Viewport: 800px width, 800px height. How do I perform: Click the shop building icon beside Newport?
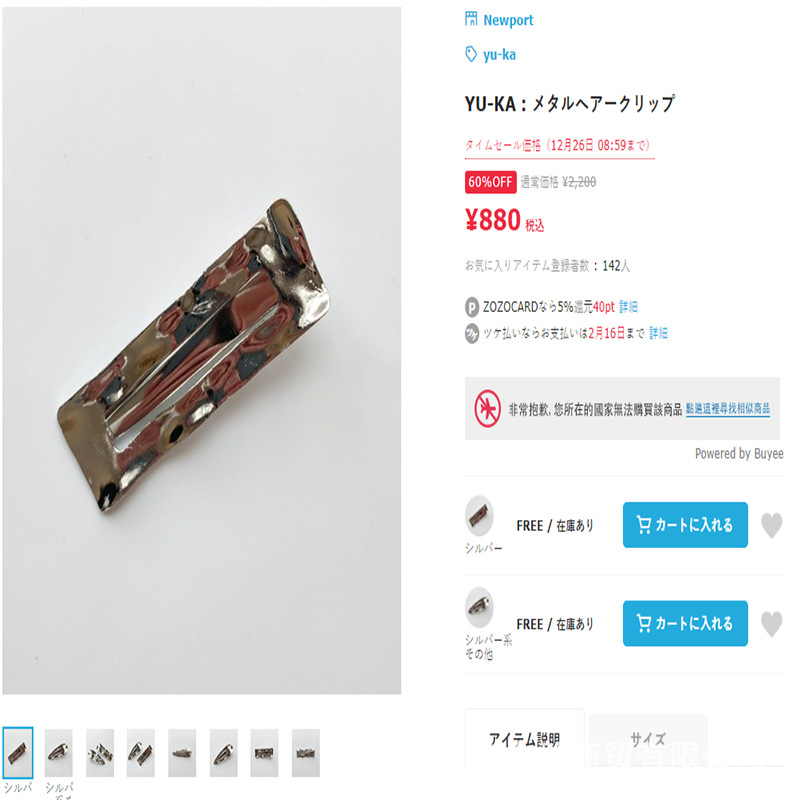[x=471, y=19]
